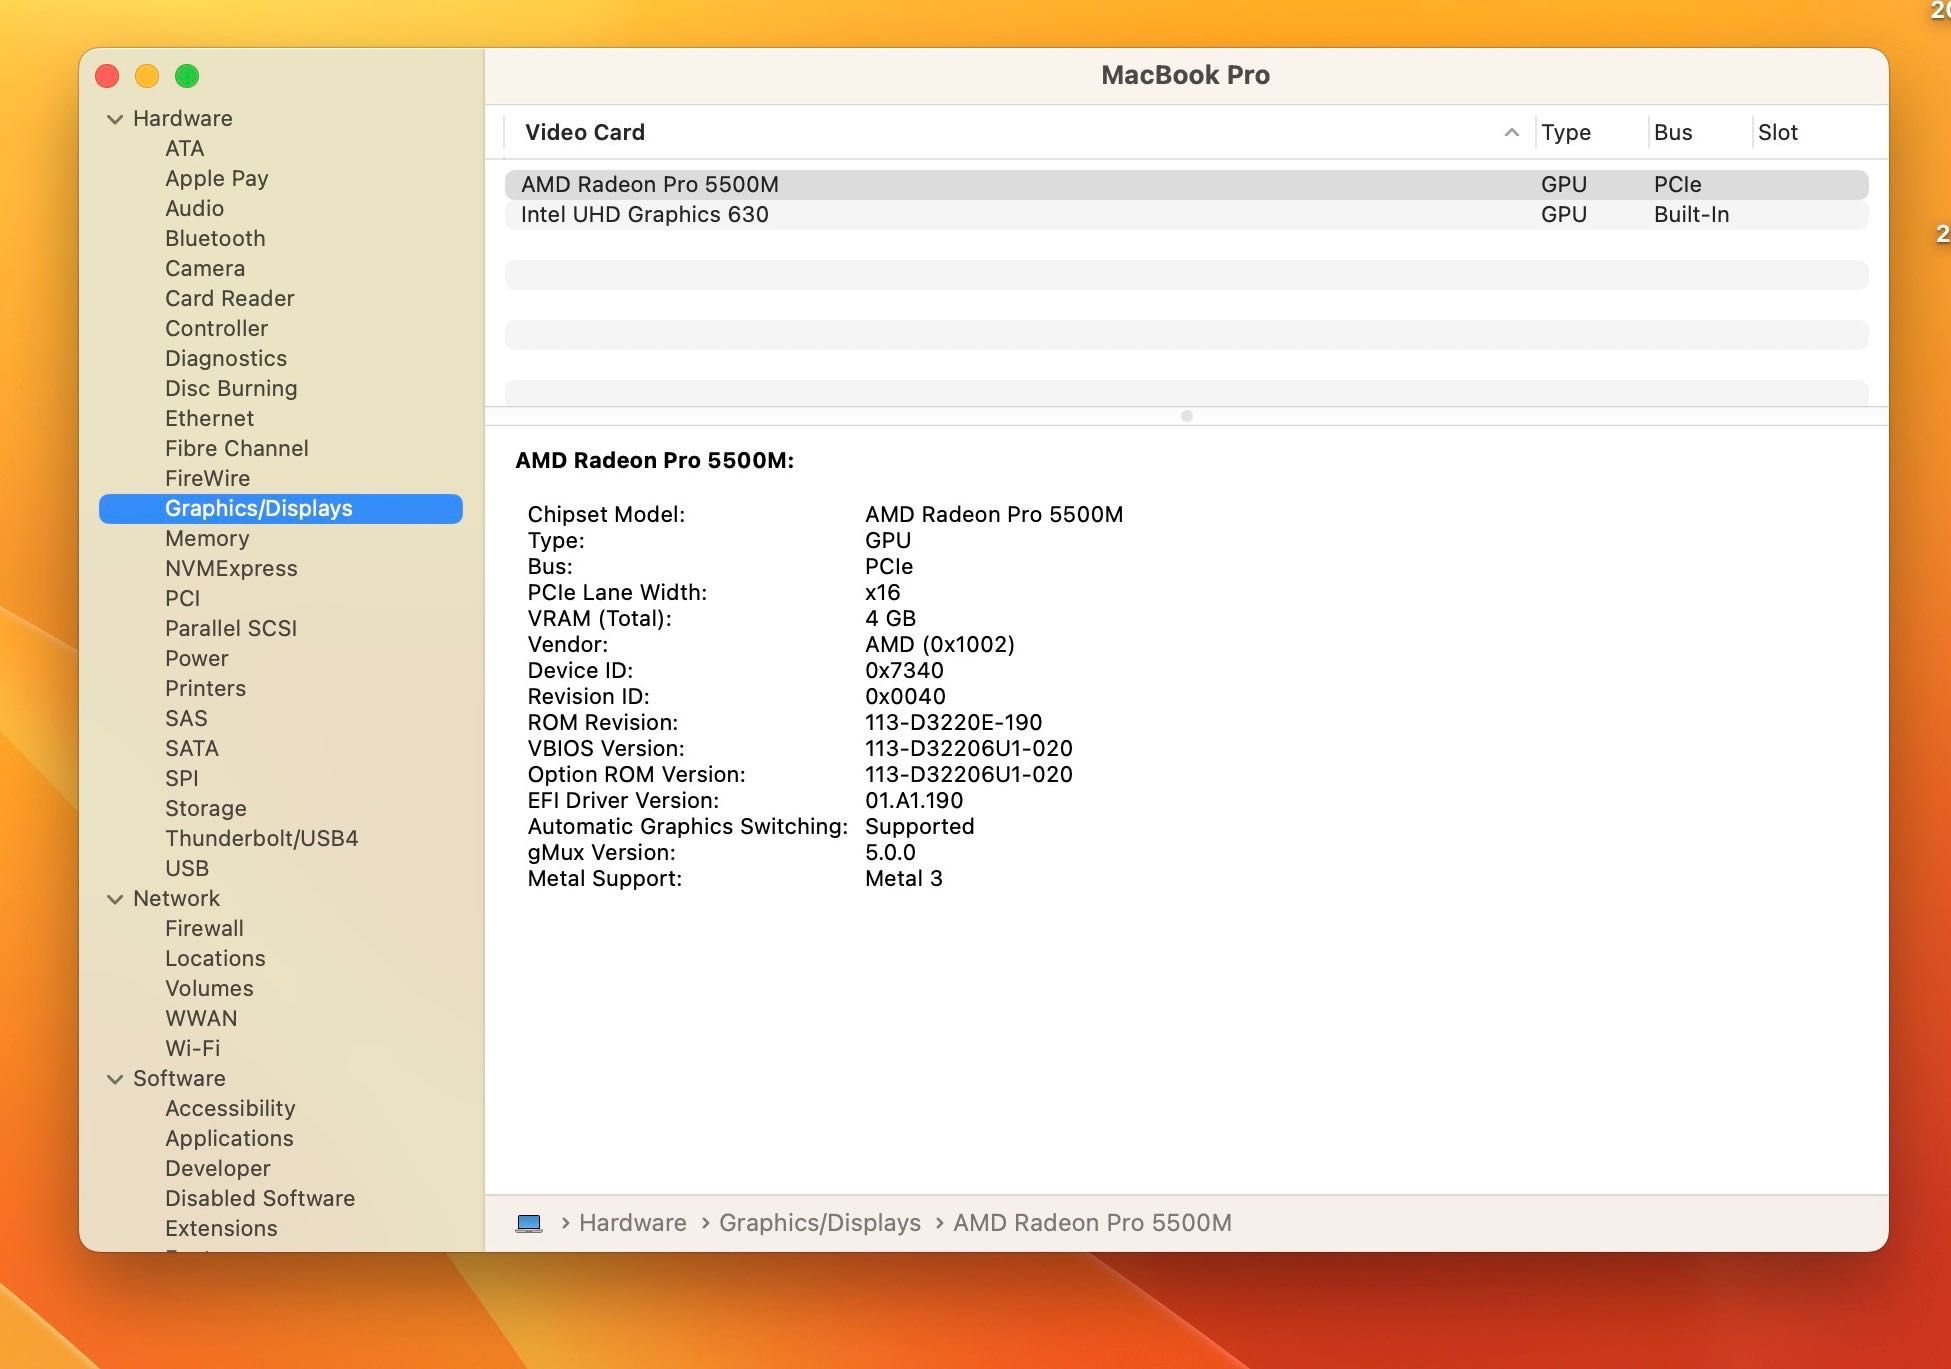Click AMD Radeon Pro 5500M in path bar
The width and height of the screenshot is (1951, 1369).
(x=1092, y=1223)
